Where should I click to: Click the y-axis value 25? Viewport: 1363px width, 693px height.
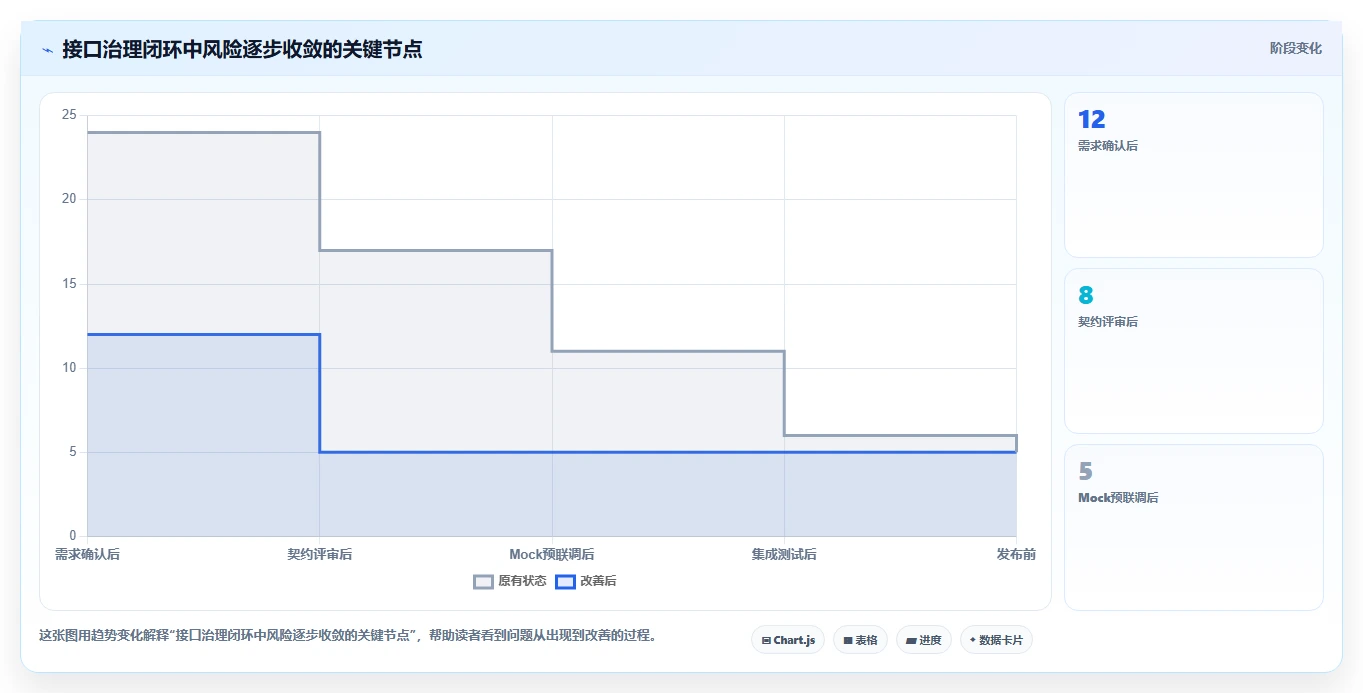click(69, 115)
